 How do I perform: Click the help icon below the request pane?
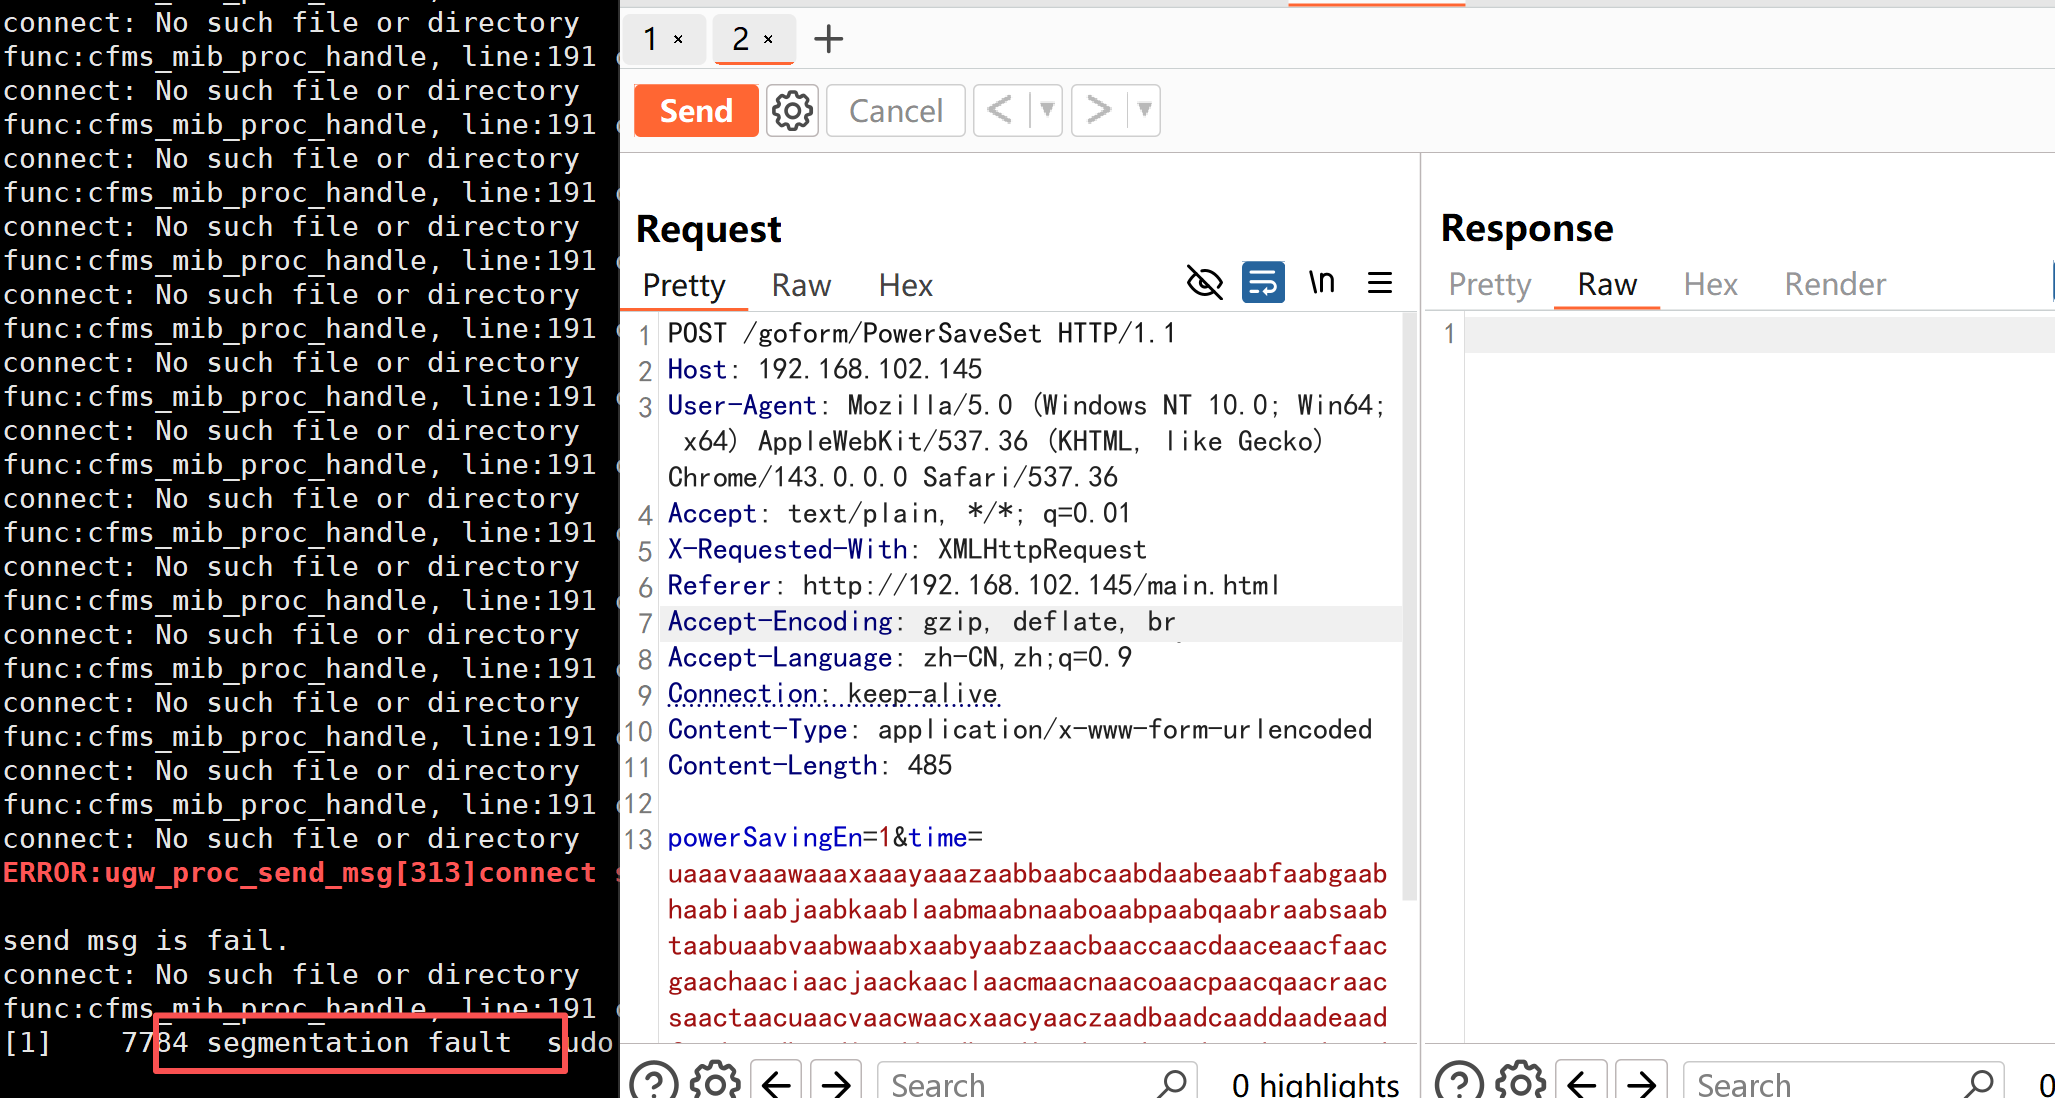654,1082
